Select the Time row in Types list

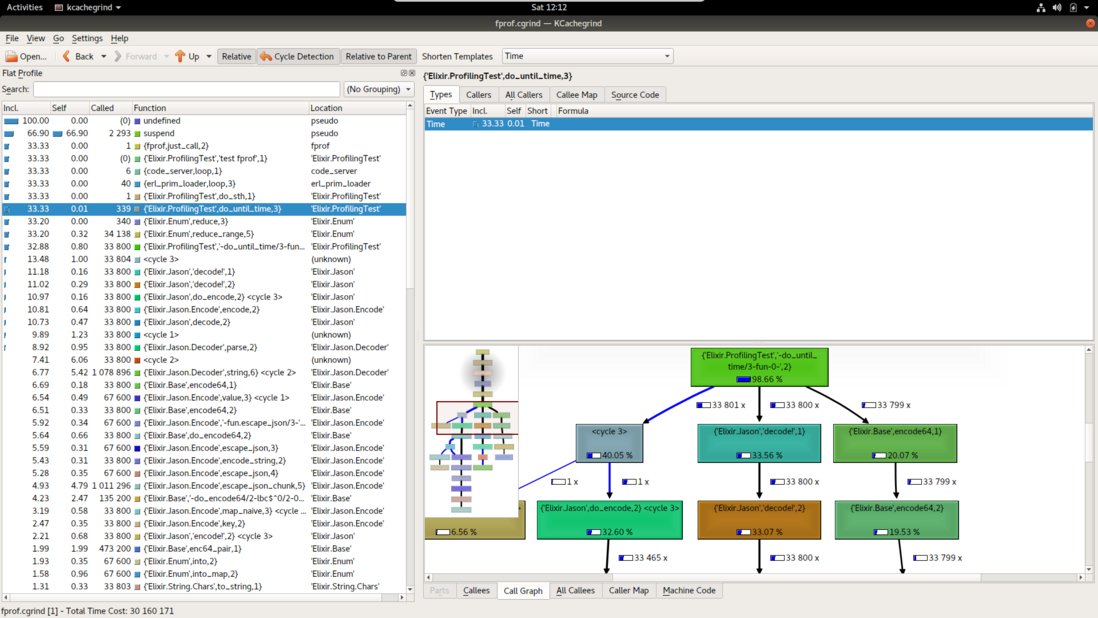point(758,124)
